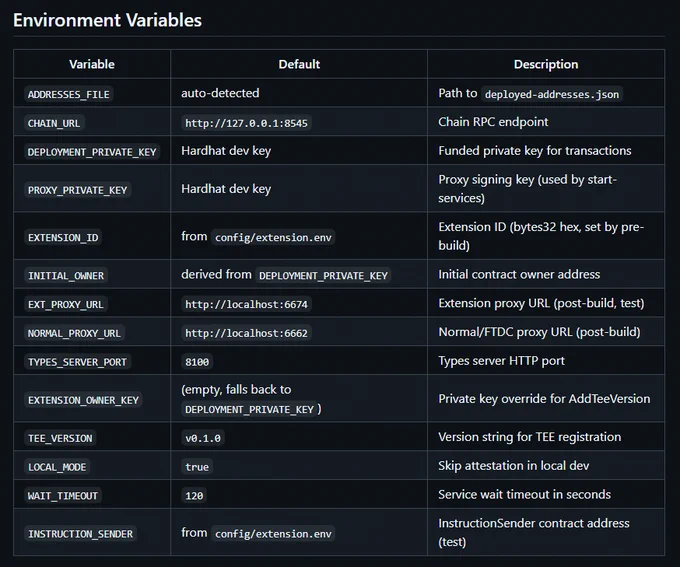Select the ADDRESSES_FILE variable code
This screenshot has height=567, width=680.
pos(69,94)
